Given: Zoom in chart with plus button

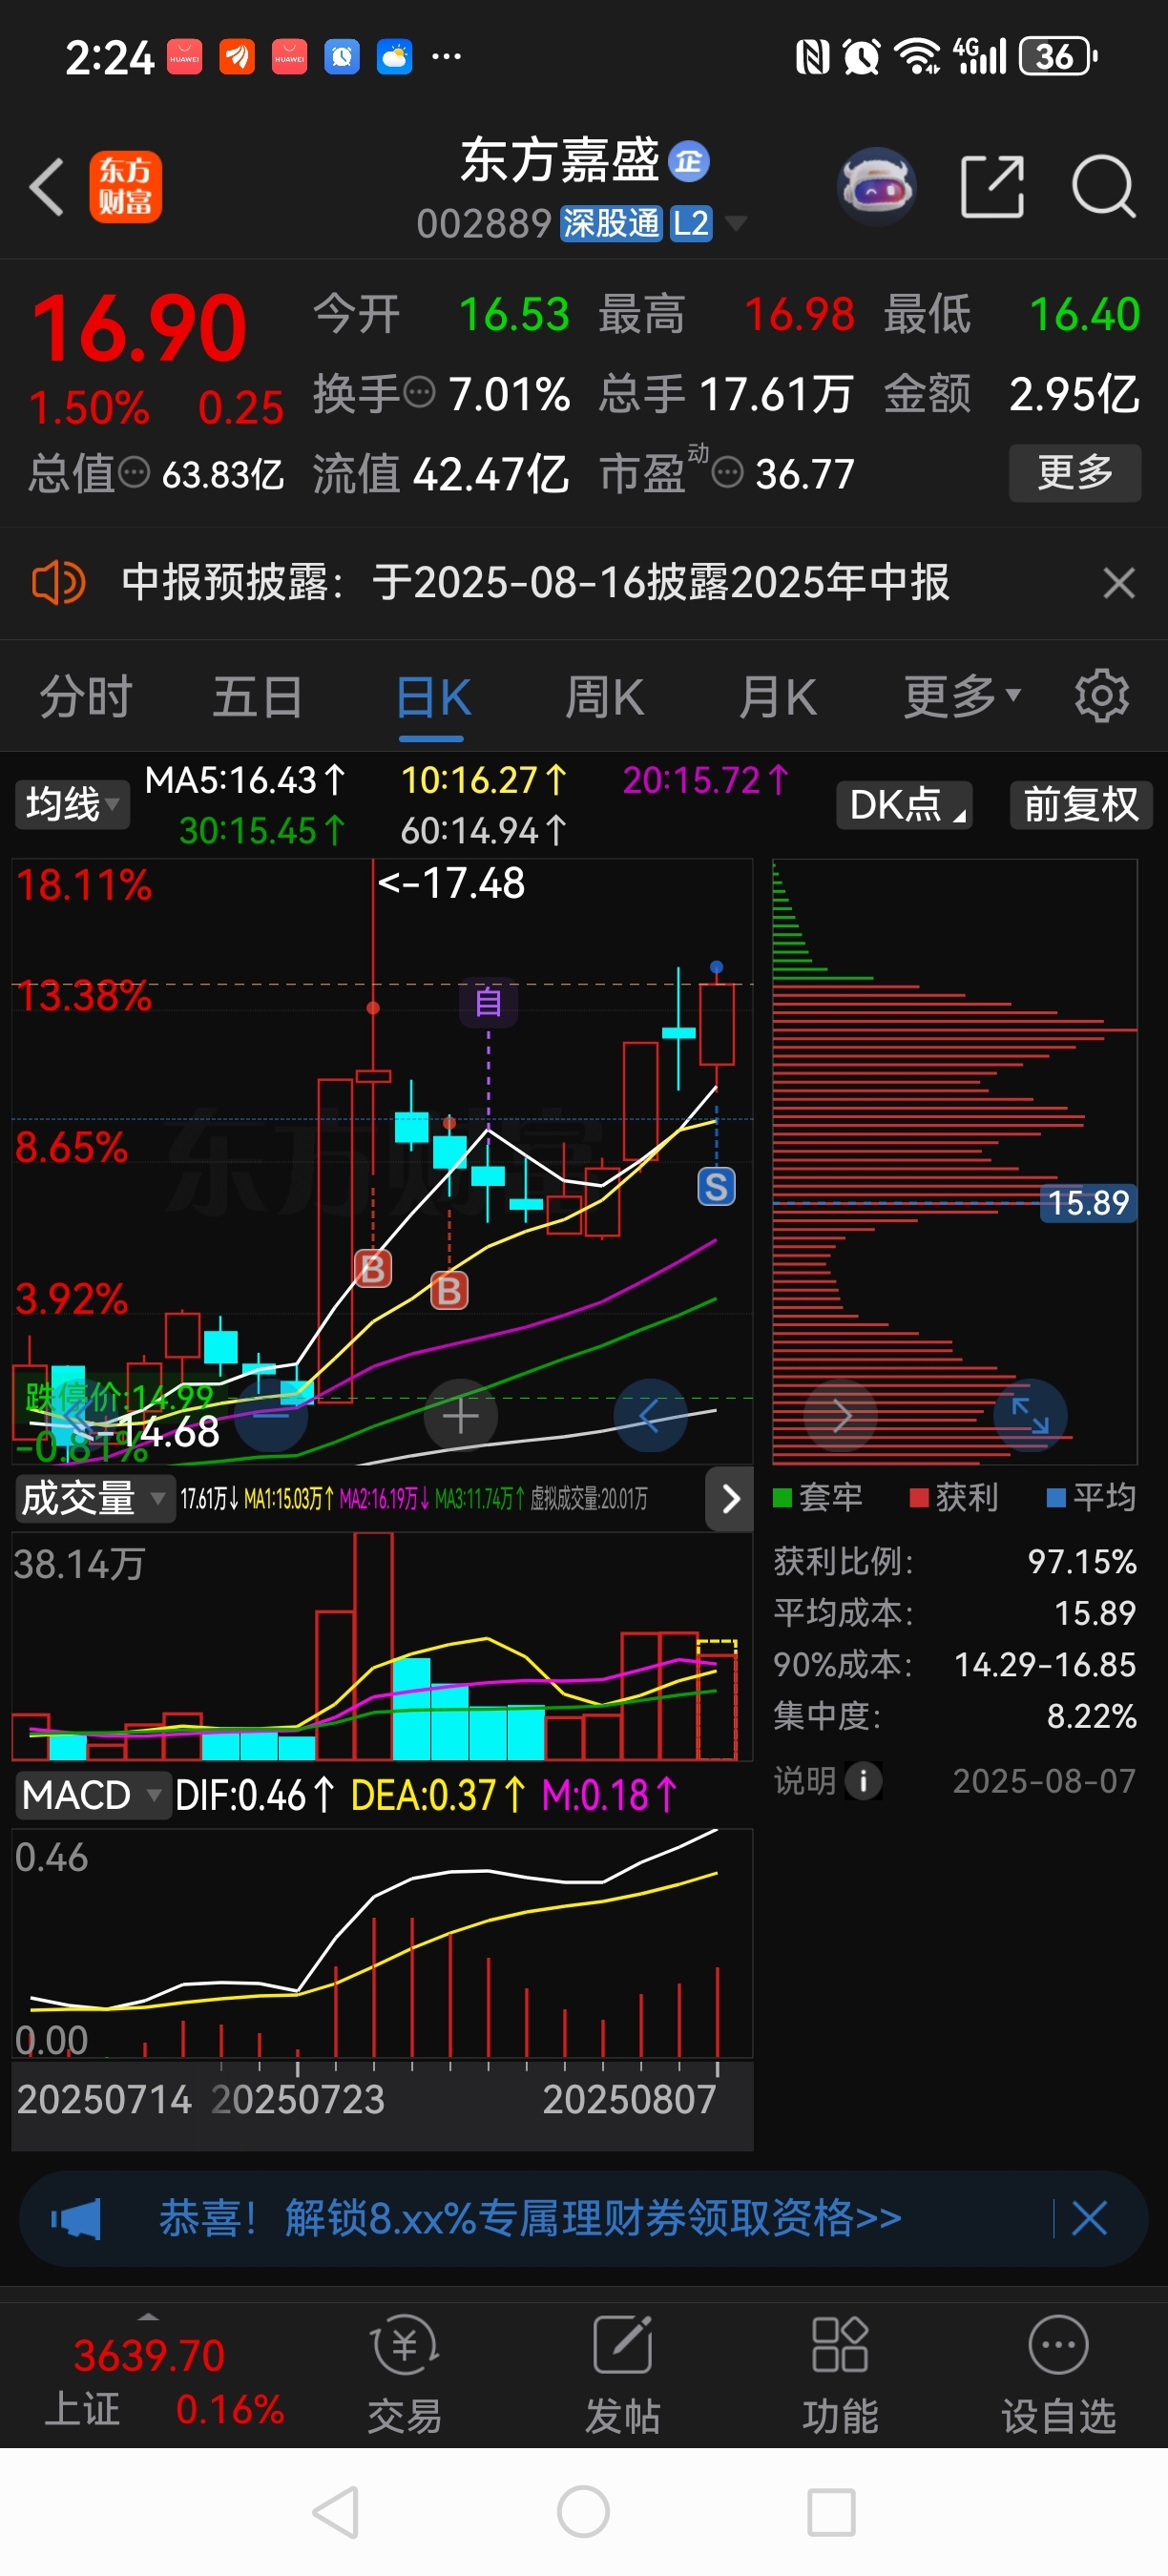Looking at the screenshot, I should pos(461,1416).
